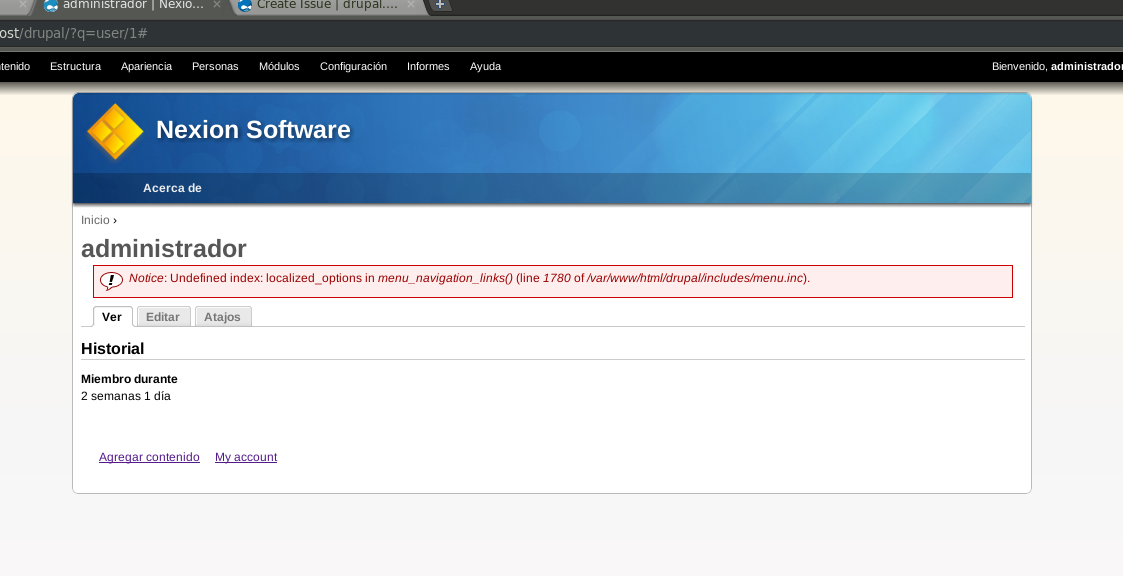Open the Ayuda menu
Image resolution: width=1123 pixels, height=576 pixels.
coord(485,66)
